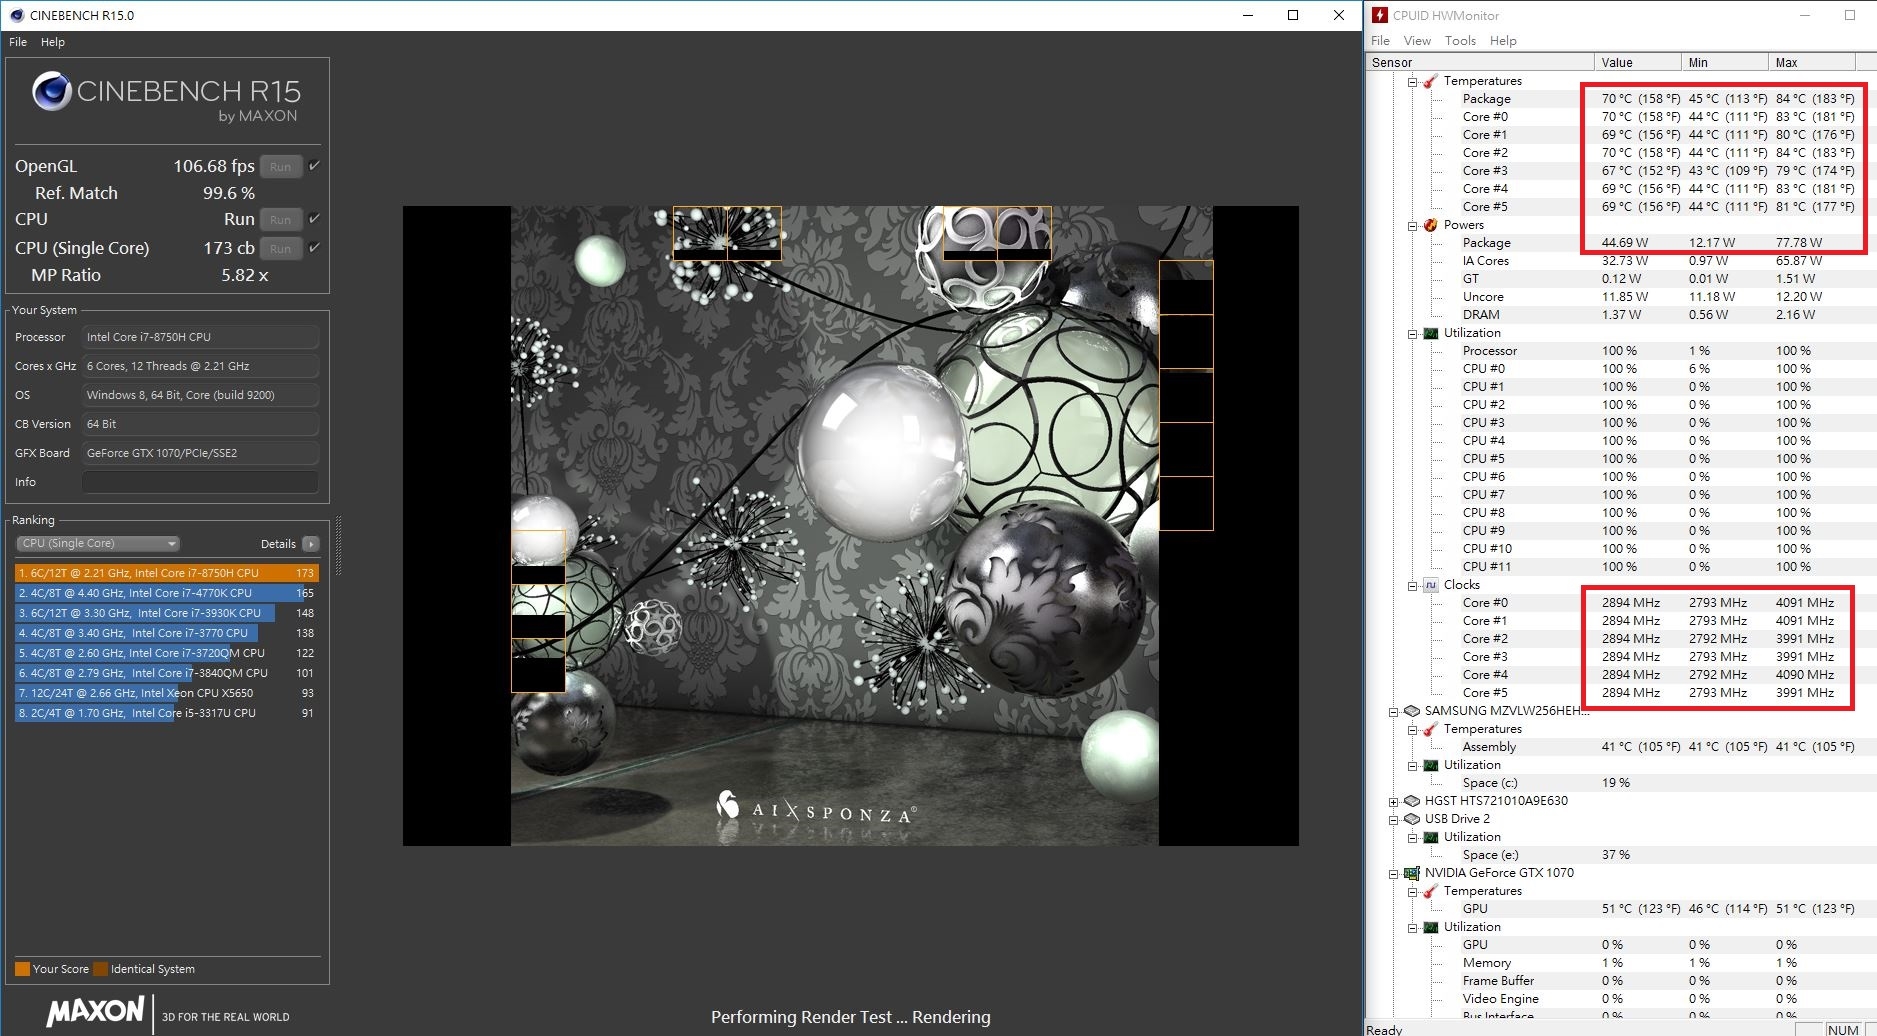1877x1036 pixels.
Task: Expand the HGST HTS721010A9E630 drive node
Action: pos(1393,802)
